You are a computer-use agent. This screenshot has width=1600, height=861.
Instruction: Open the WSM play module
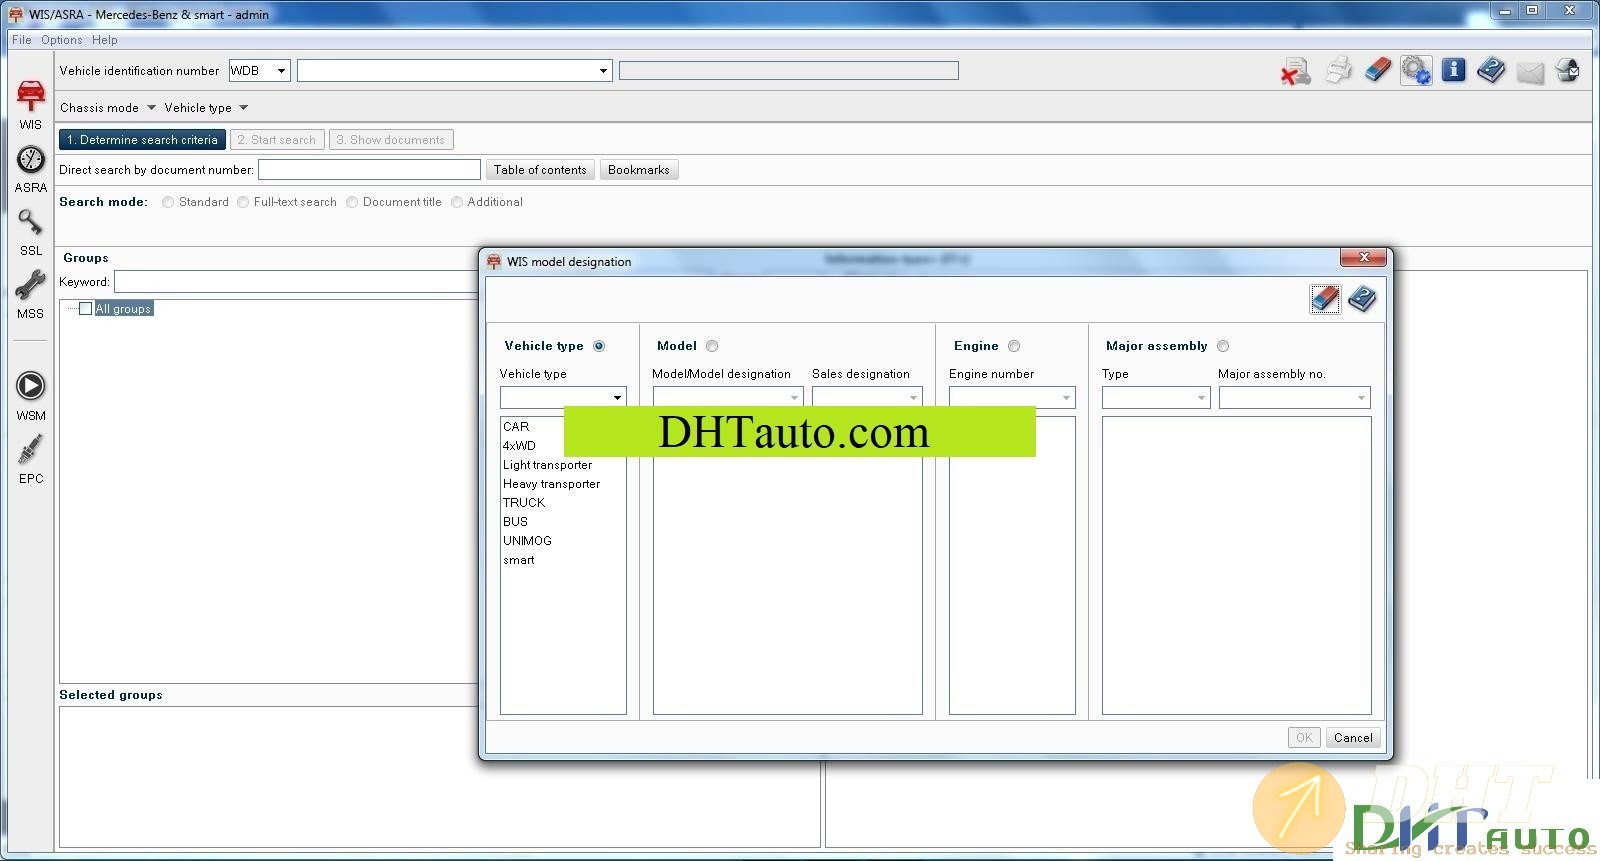tap(30, 396)
